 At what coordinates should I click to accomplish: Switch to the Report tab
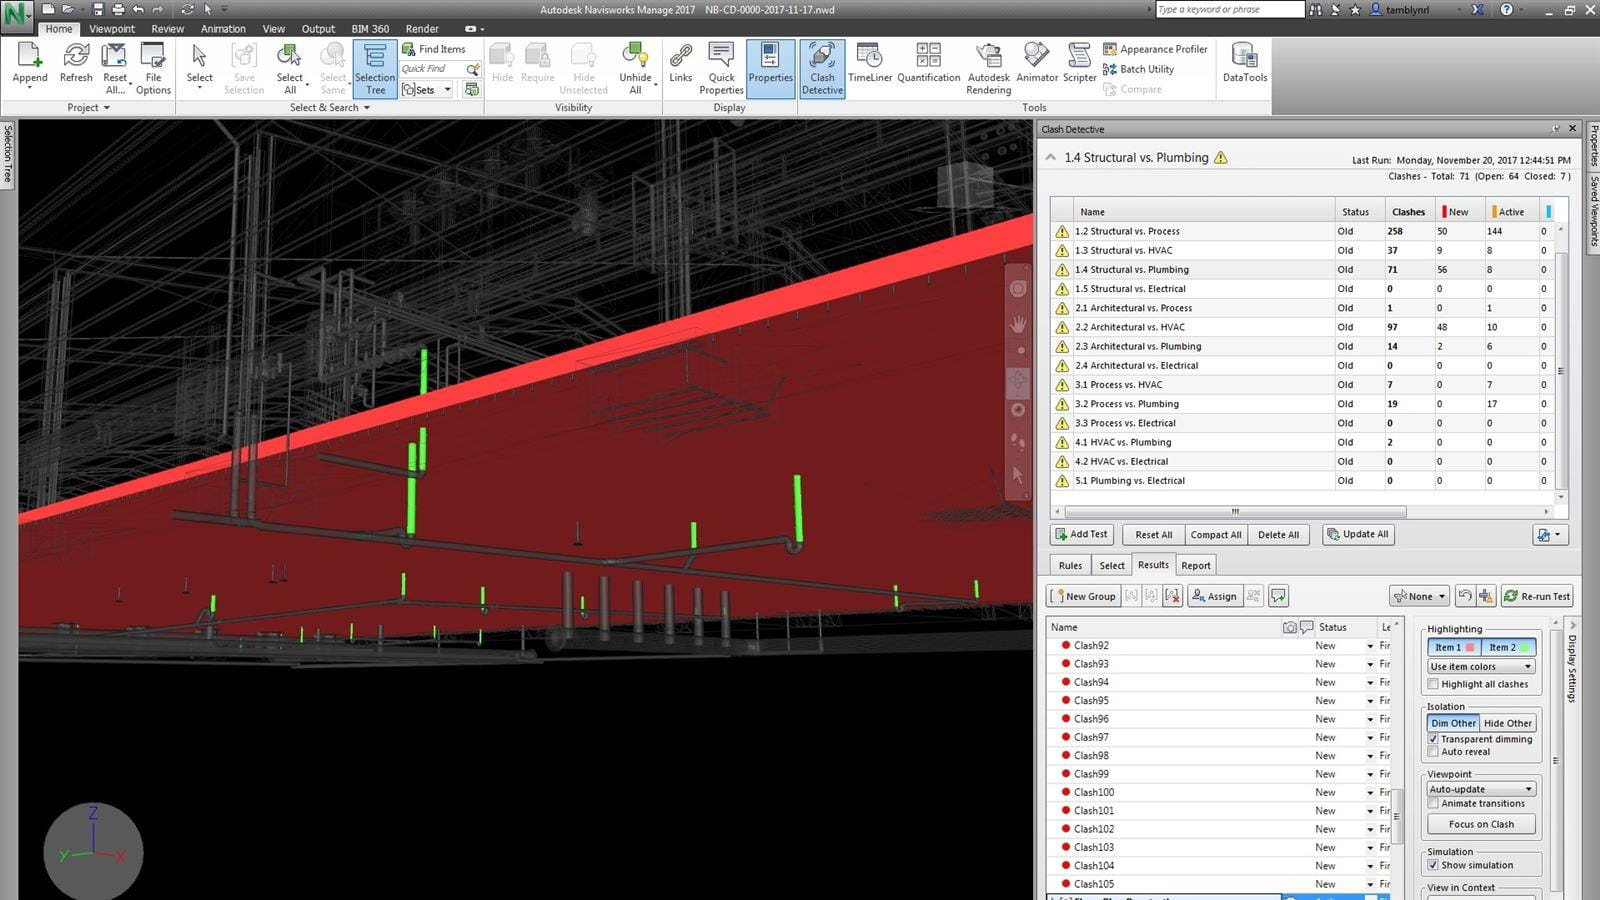1195,565
